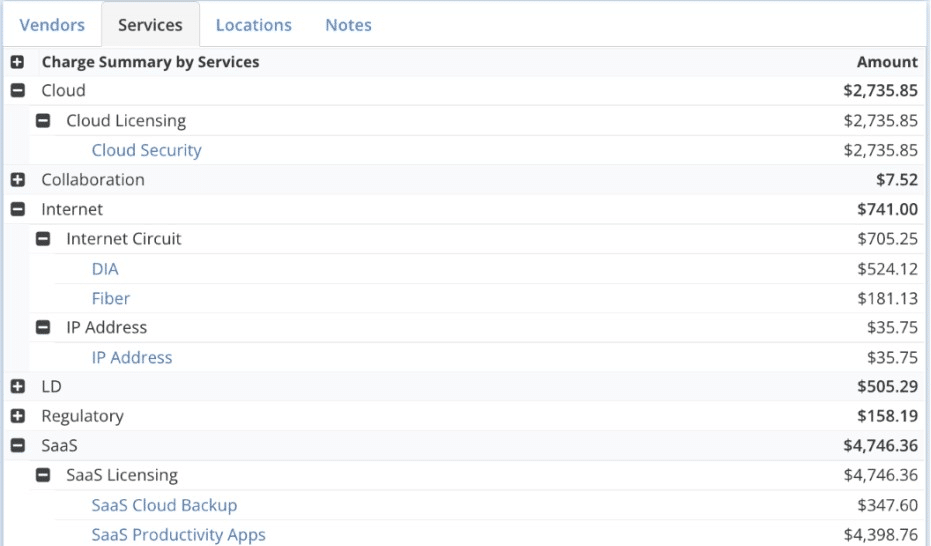Expand all rows in Charge Summary header
The width and height of the screenshot is (931, 546).
[x=17, y=62]
